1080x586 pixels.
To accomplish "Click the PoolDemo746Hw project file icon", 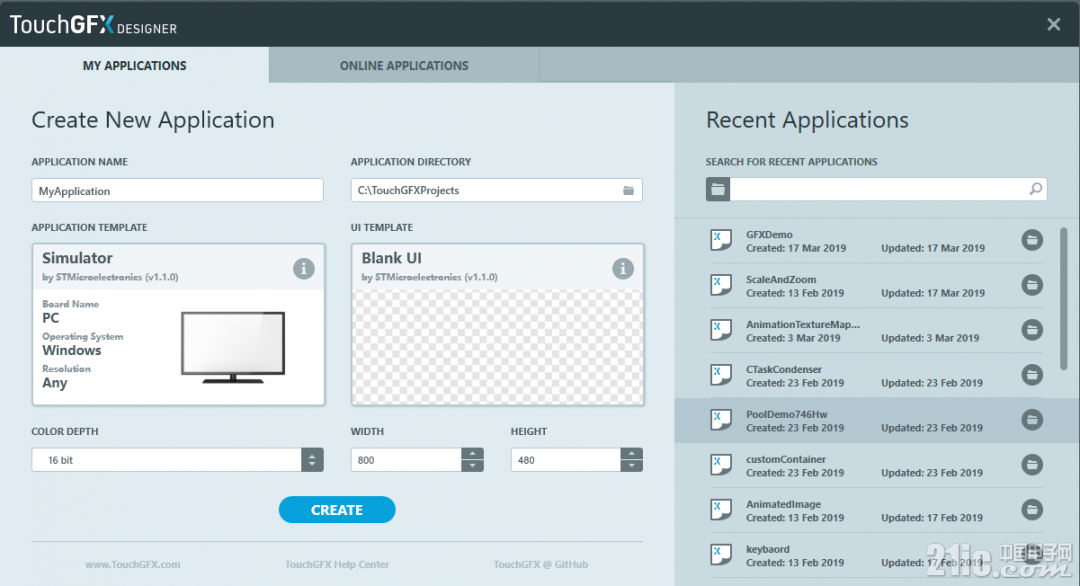I will (720, 420).
